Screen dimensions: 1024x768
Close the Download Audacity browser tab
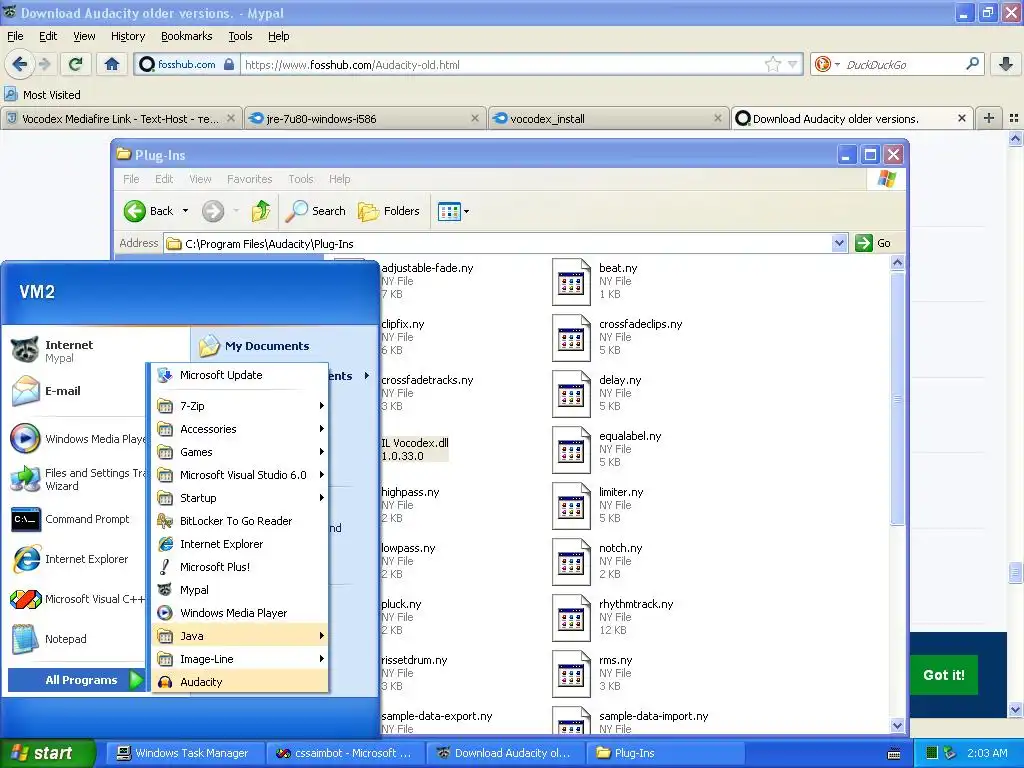(x=961, y=118)
